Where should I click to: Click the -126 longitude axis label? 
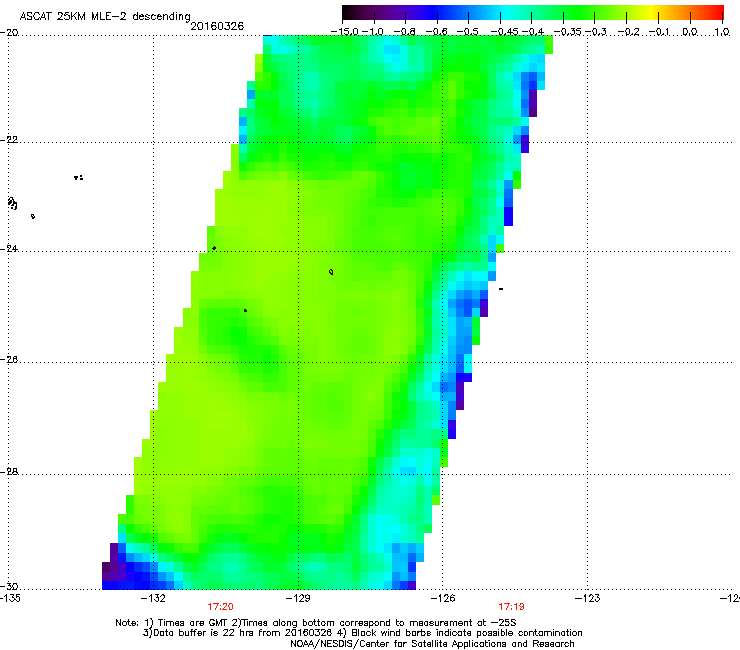click(x=443, y=598)
